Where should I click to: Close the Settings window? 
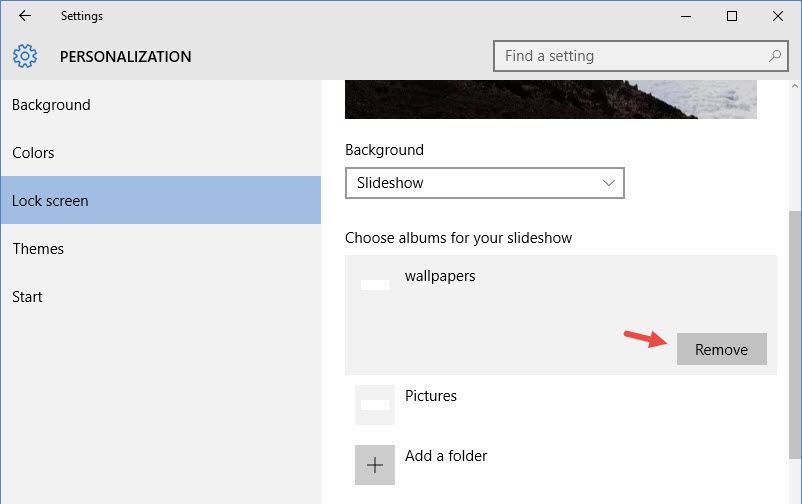[778, 16]
